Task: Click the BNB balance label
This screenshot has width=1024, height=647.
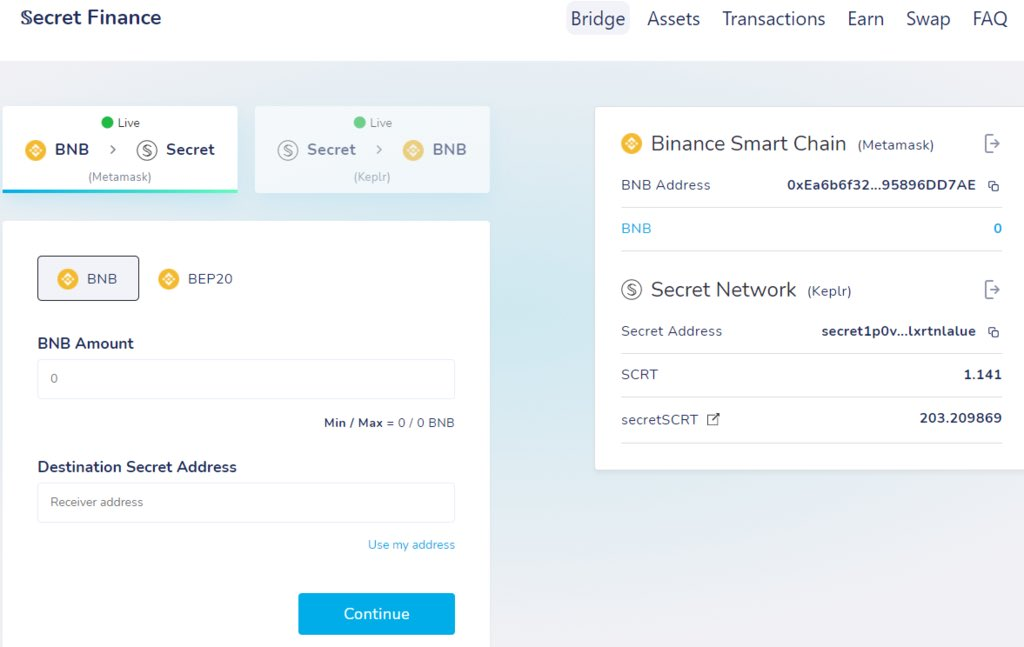Action: pos(636,229)
